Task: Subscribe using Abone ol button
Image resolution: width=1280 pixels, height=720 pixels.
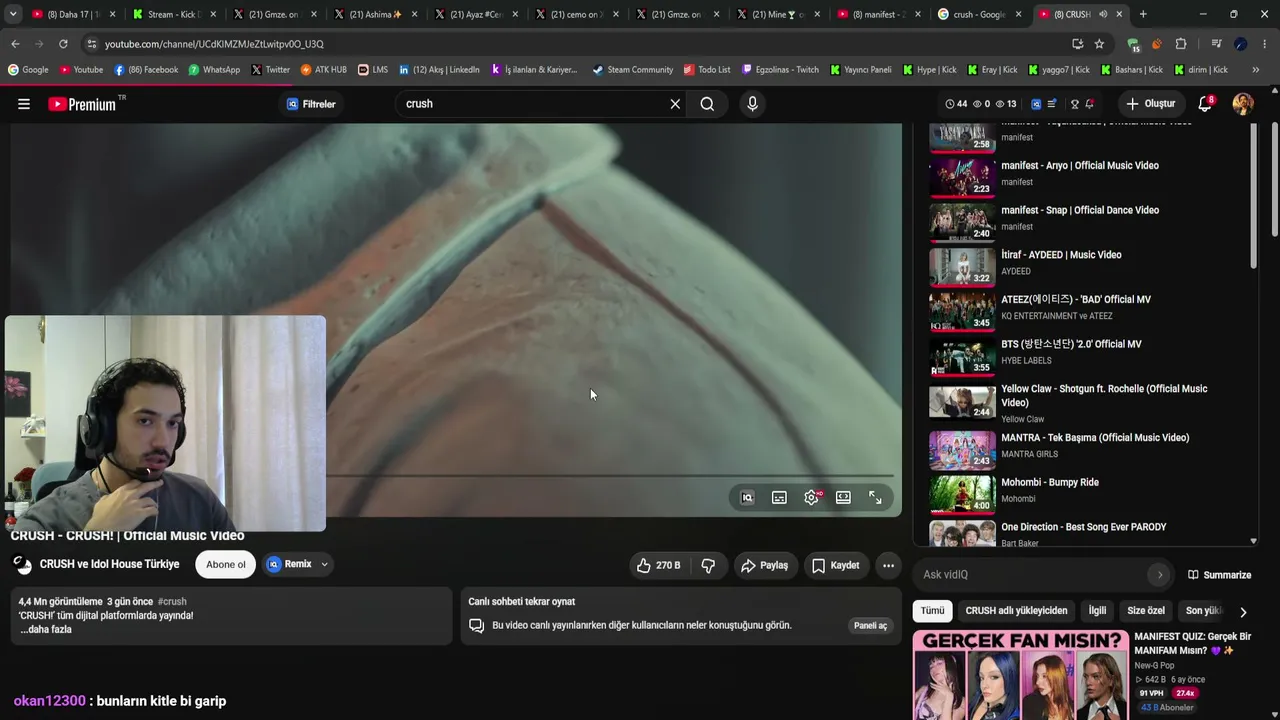Action: (x=226, y=565)
